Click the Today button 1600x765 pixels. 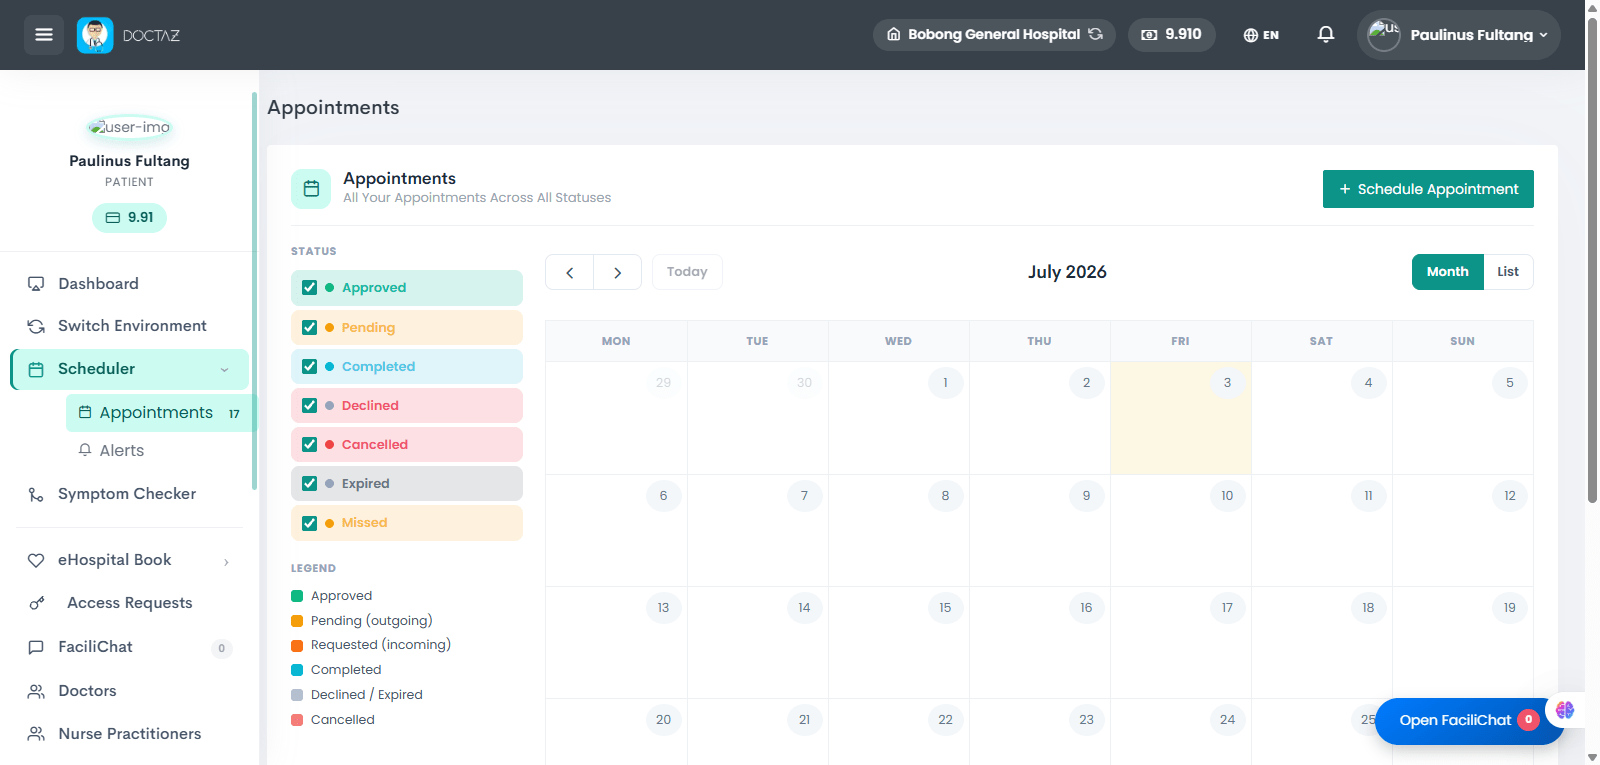click(687, 272)
